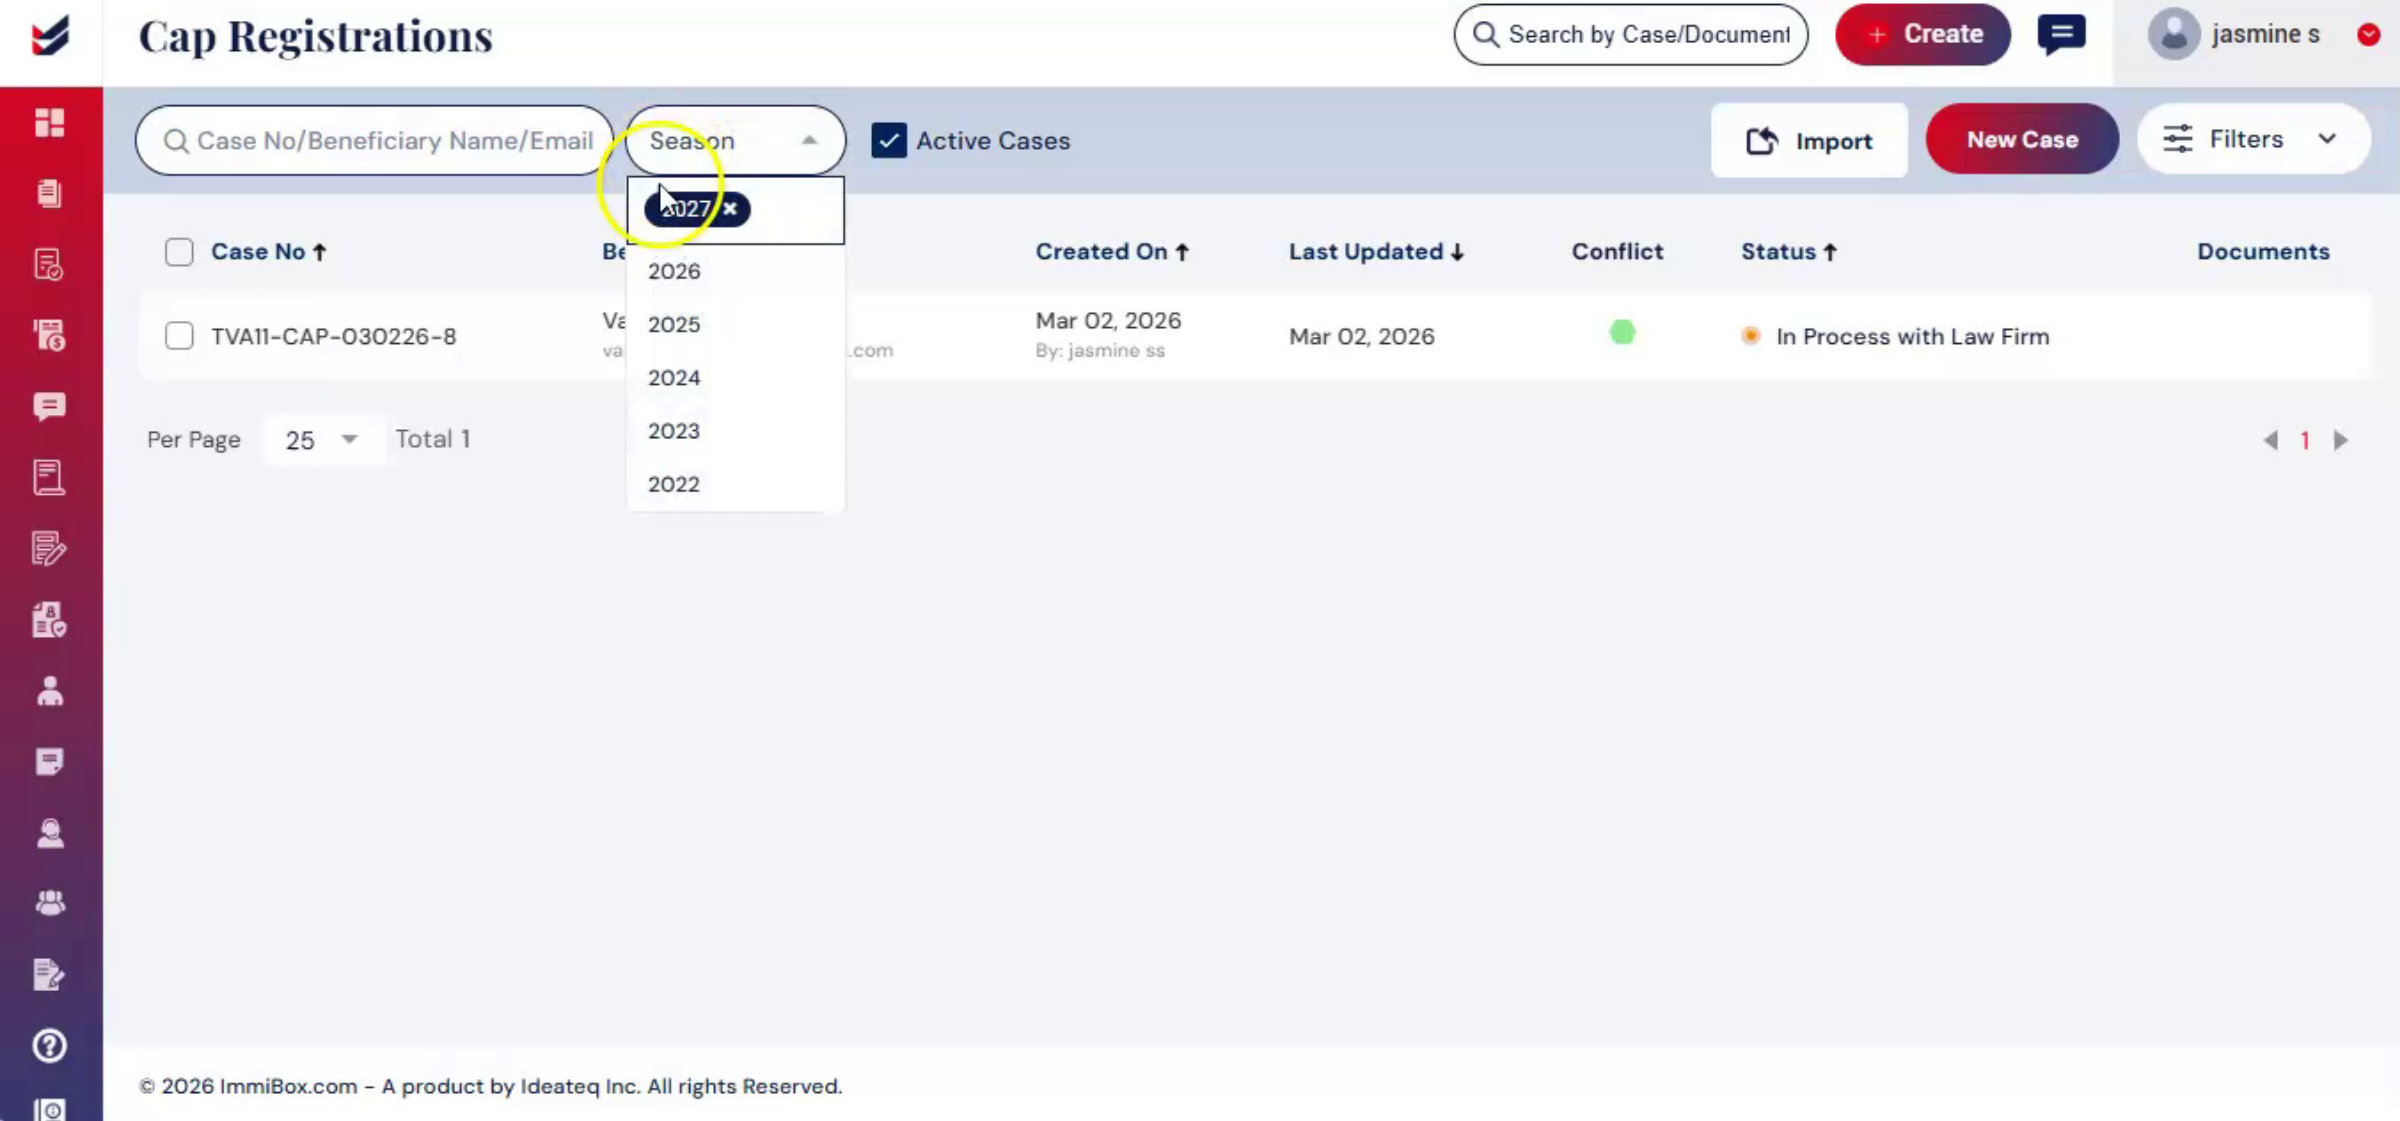Choose 2024 from season list
This screenshot has height=1121, width=2400.
pos(735,377)
